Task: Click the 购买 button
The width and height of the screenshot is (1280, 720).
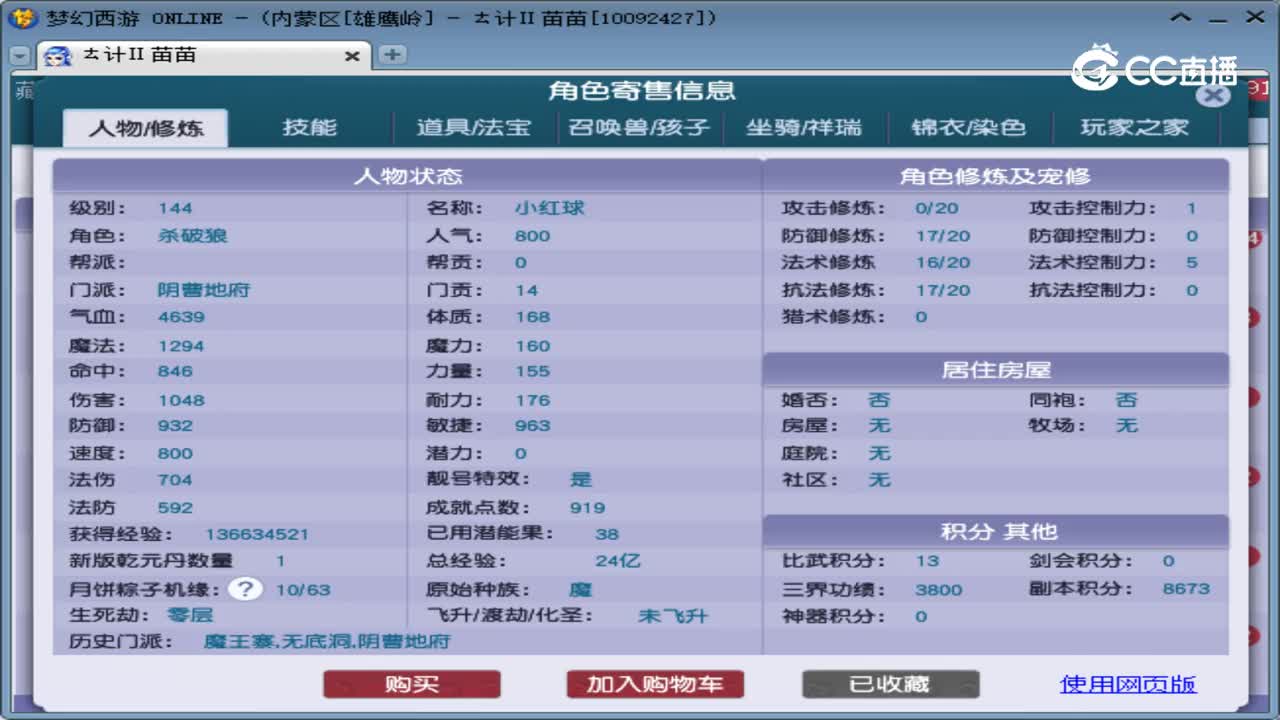Action: [x=412, y=685]
